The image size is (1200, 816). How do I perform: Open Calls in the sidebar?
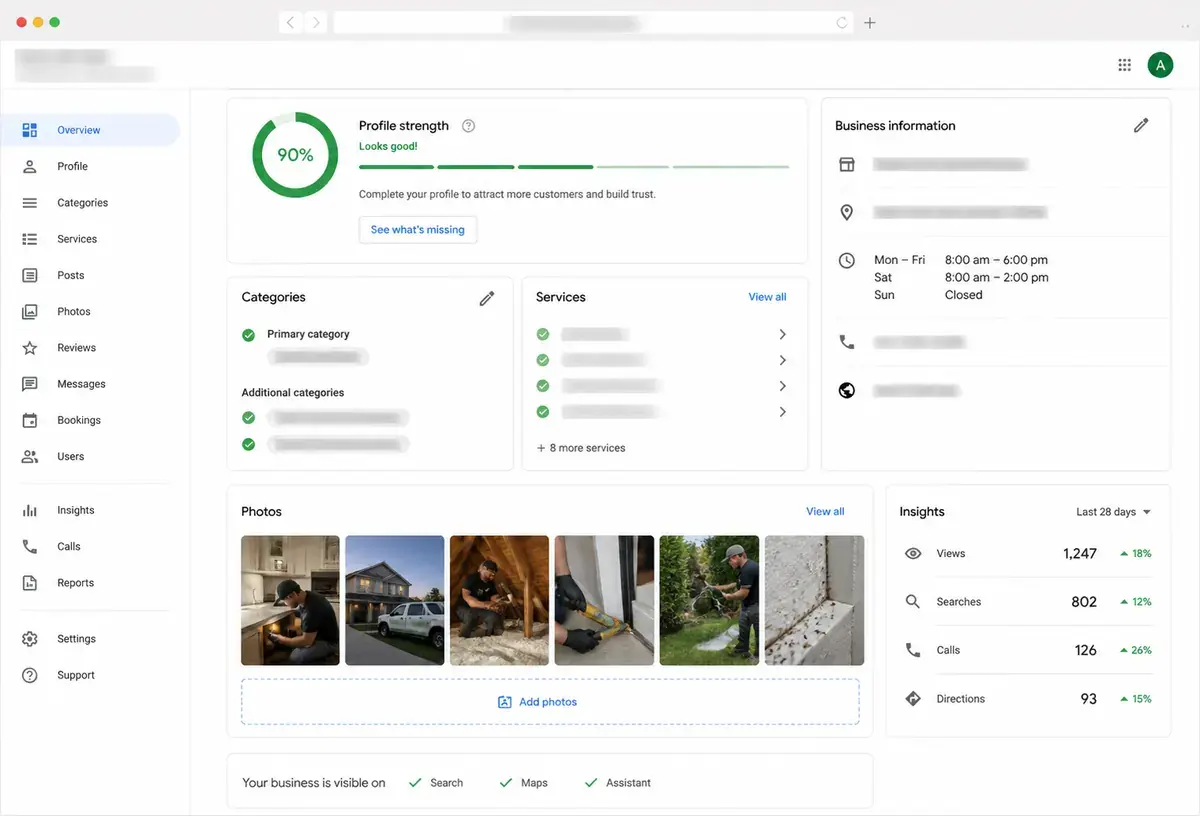click(69, 547)
